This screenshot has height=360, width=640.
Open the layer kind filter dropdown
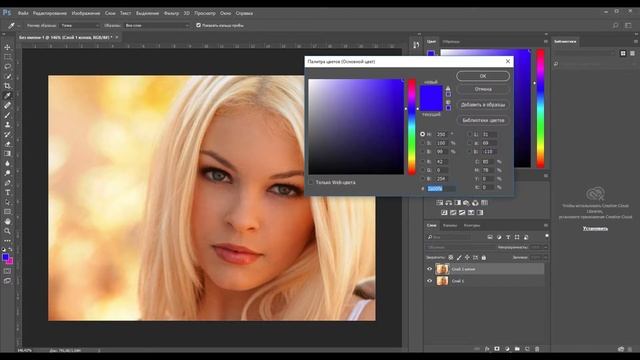click(x=449, y=237)
